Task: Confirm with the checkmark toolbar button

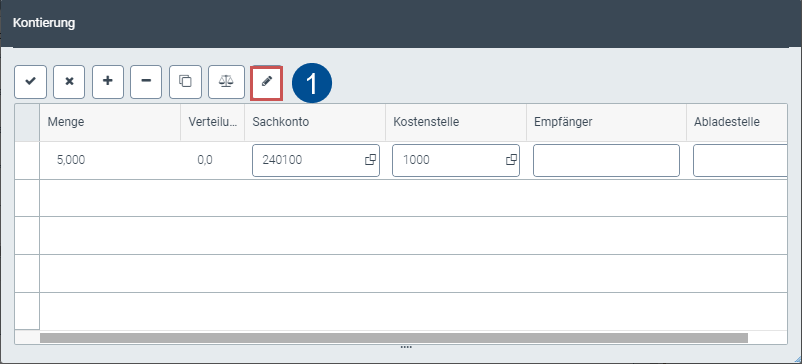Action: (31, 82)
